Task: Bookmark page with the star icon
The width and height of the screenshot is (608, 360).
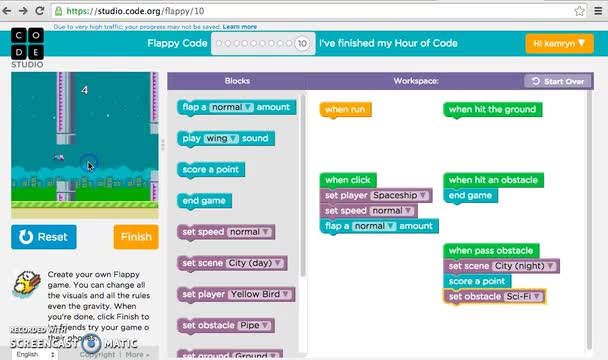Action: 579,11
